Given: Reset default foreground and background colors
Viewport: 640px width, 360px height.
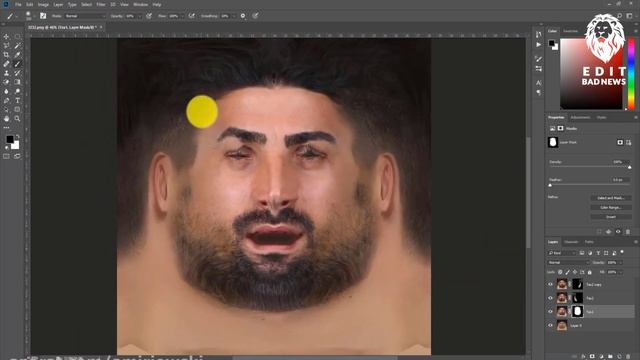Looking at the screenshot, I should point(6,147).
